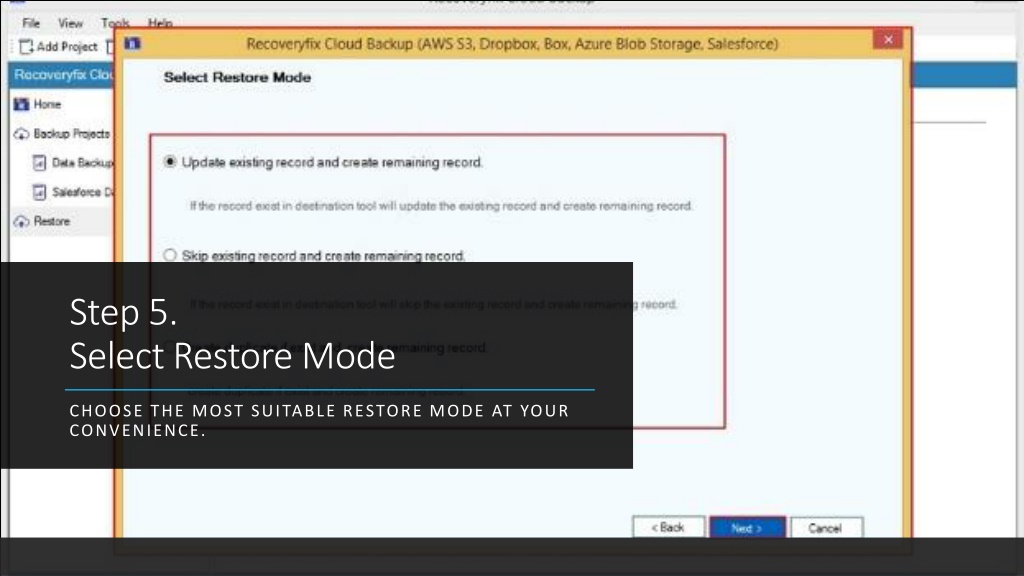
Task: Open the Tools menu
Action: [115, 23]
